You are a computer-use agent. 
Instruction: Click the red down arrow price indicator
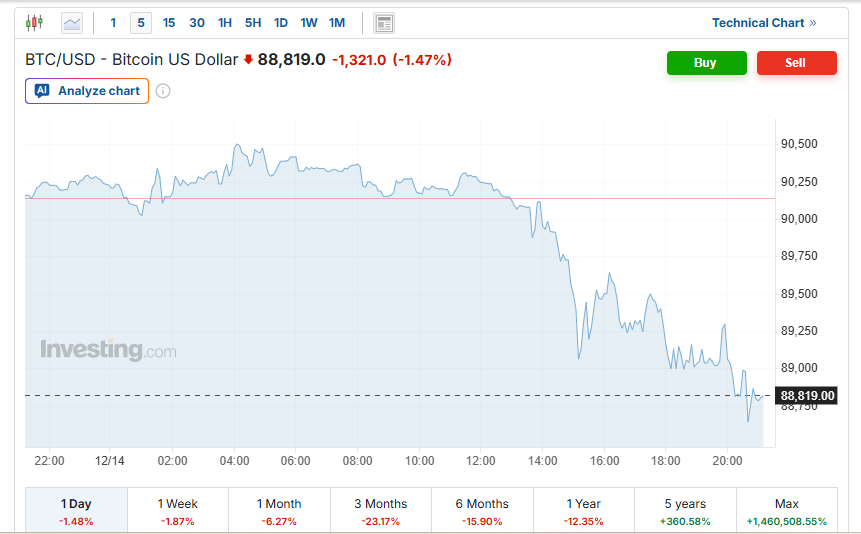click(248, 60)
